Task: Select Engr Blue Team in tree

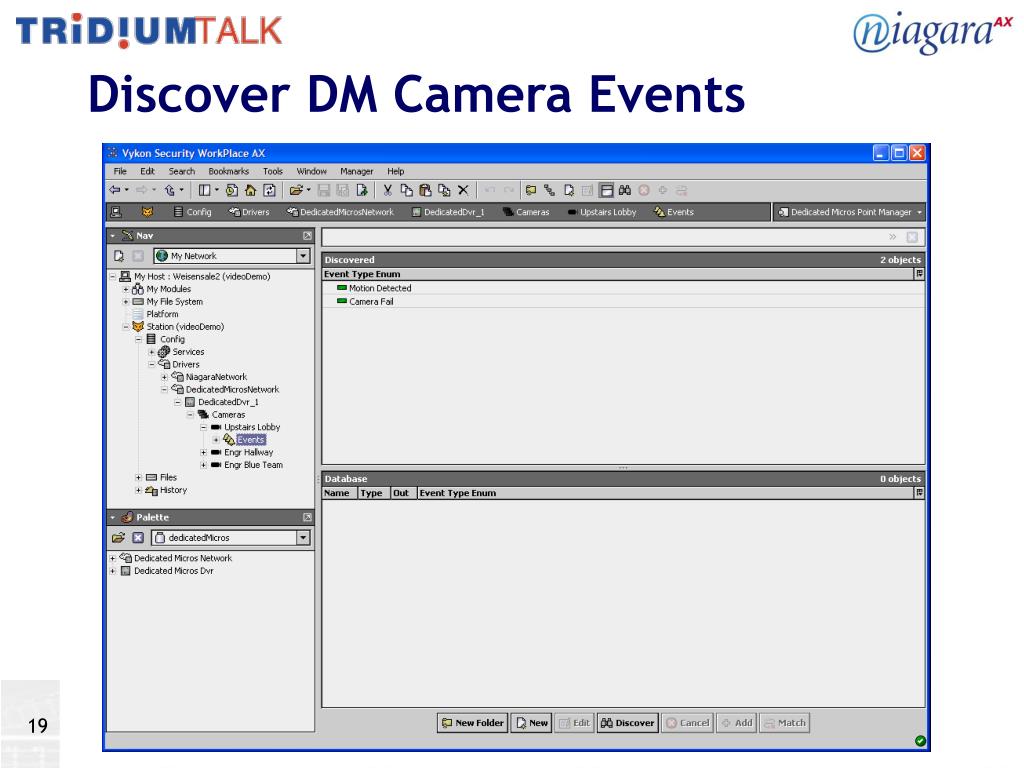Action: pos(253,465)
